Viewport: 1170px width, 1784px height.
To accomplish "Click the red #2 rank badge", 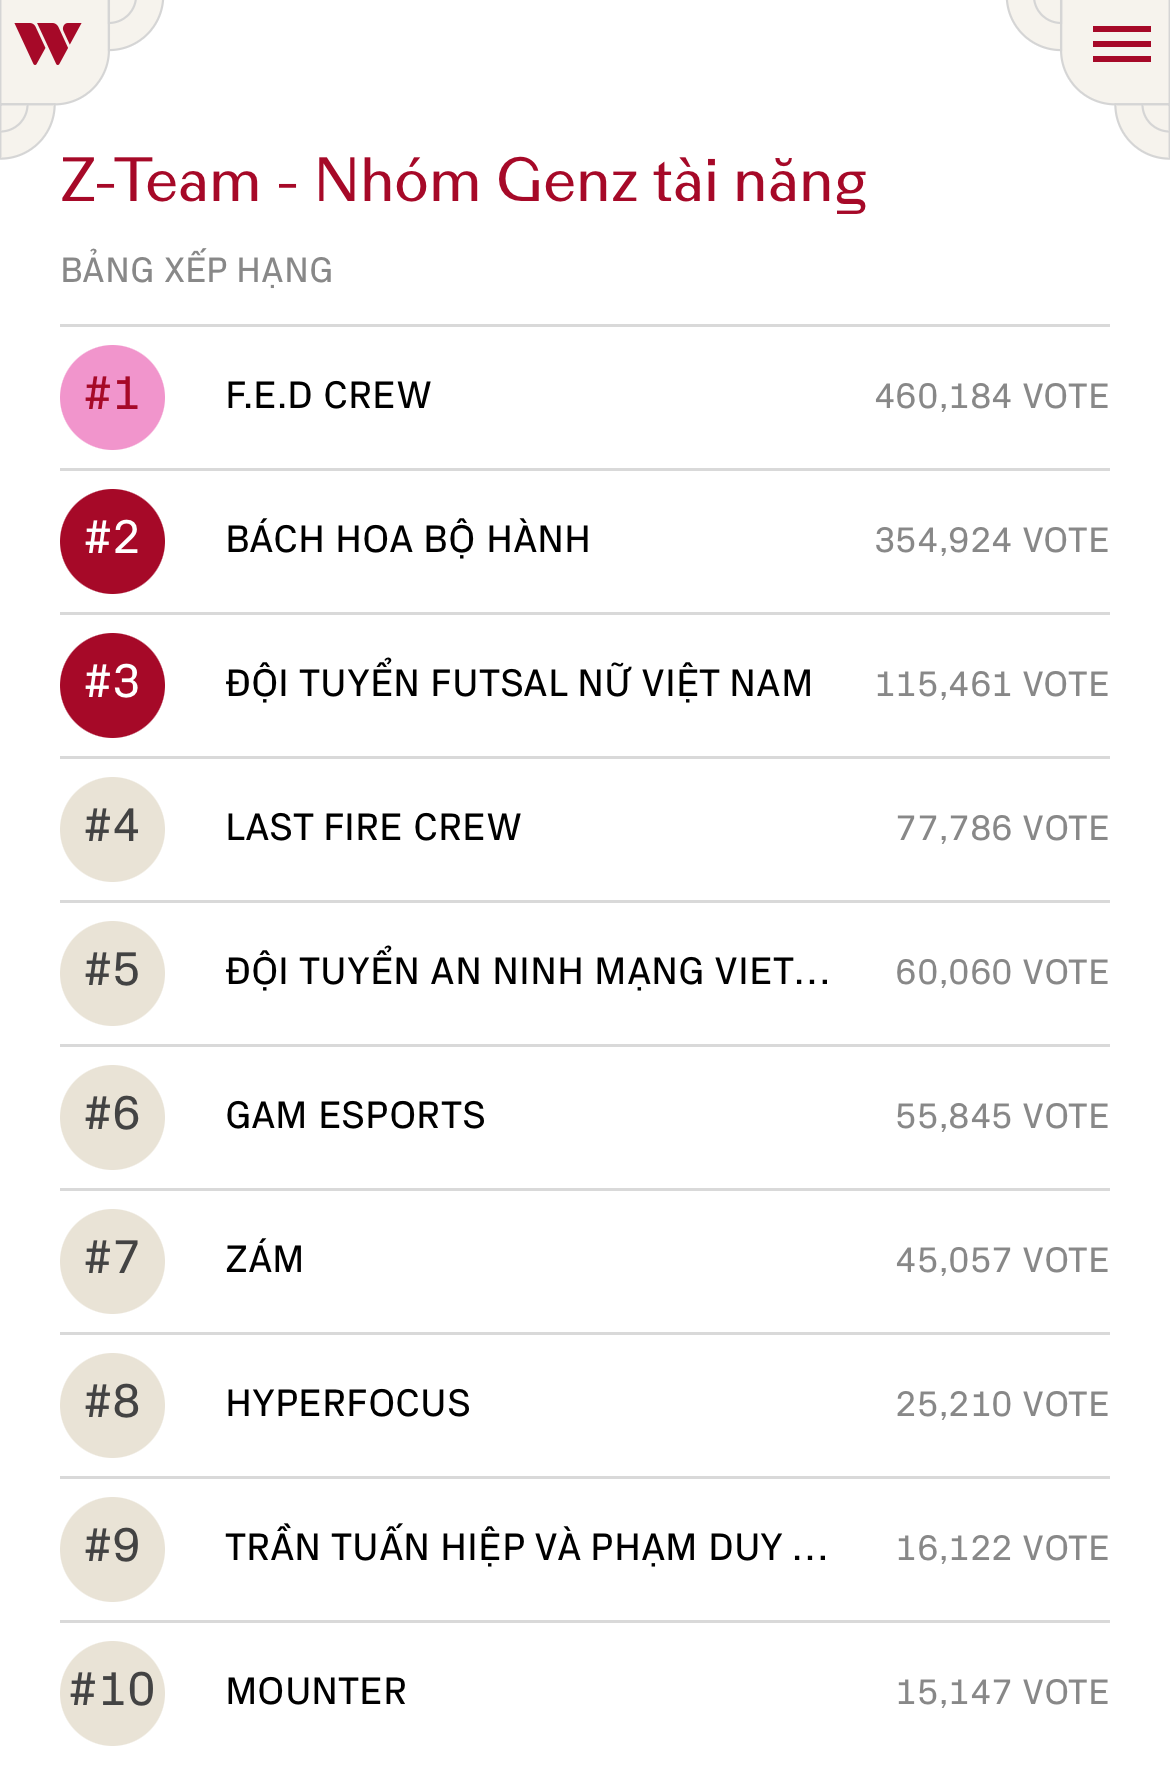I will tap(112, 541).
